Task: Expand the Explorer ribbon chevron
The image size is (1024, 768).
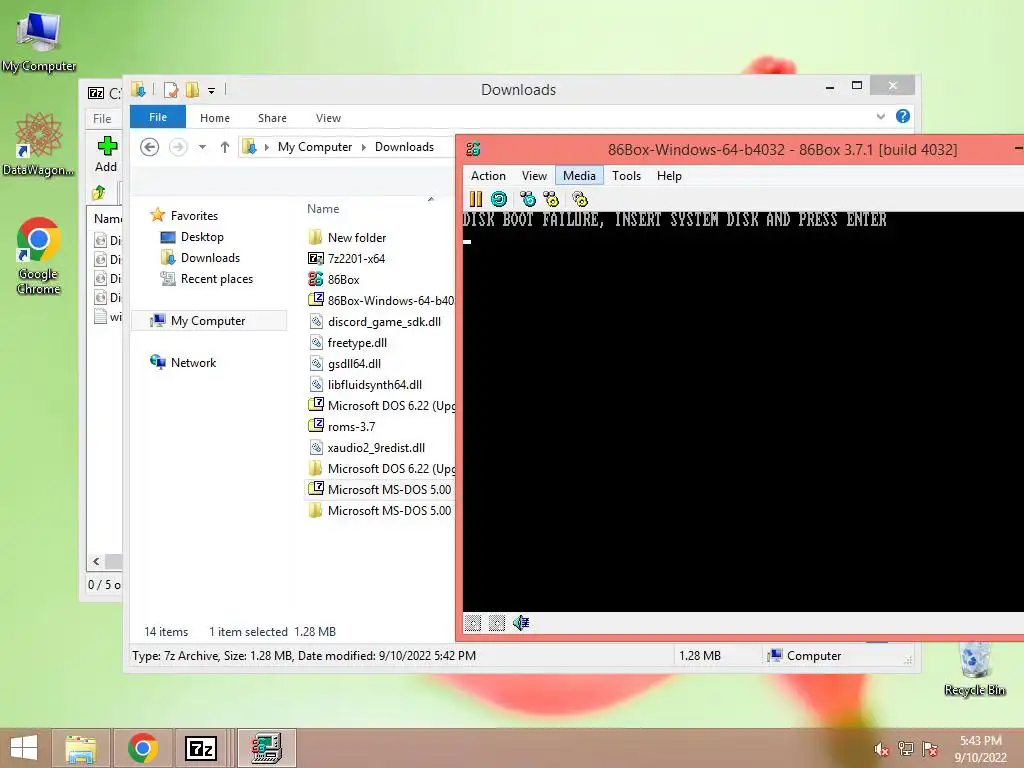Action: click(880, 116)
